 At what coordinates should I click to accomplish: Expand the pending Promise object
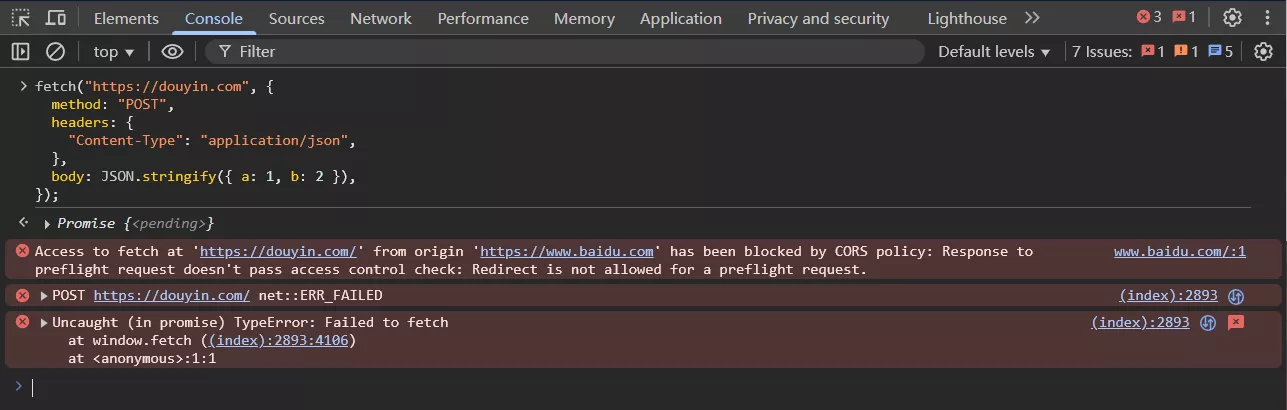(x=47, y=223)
